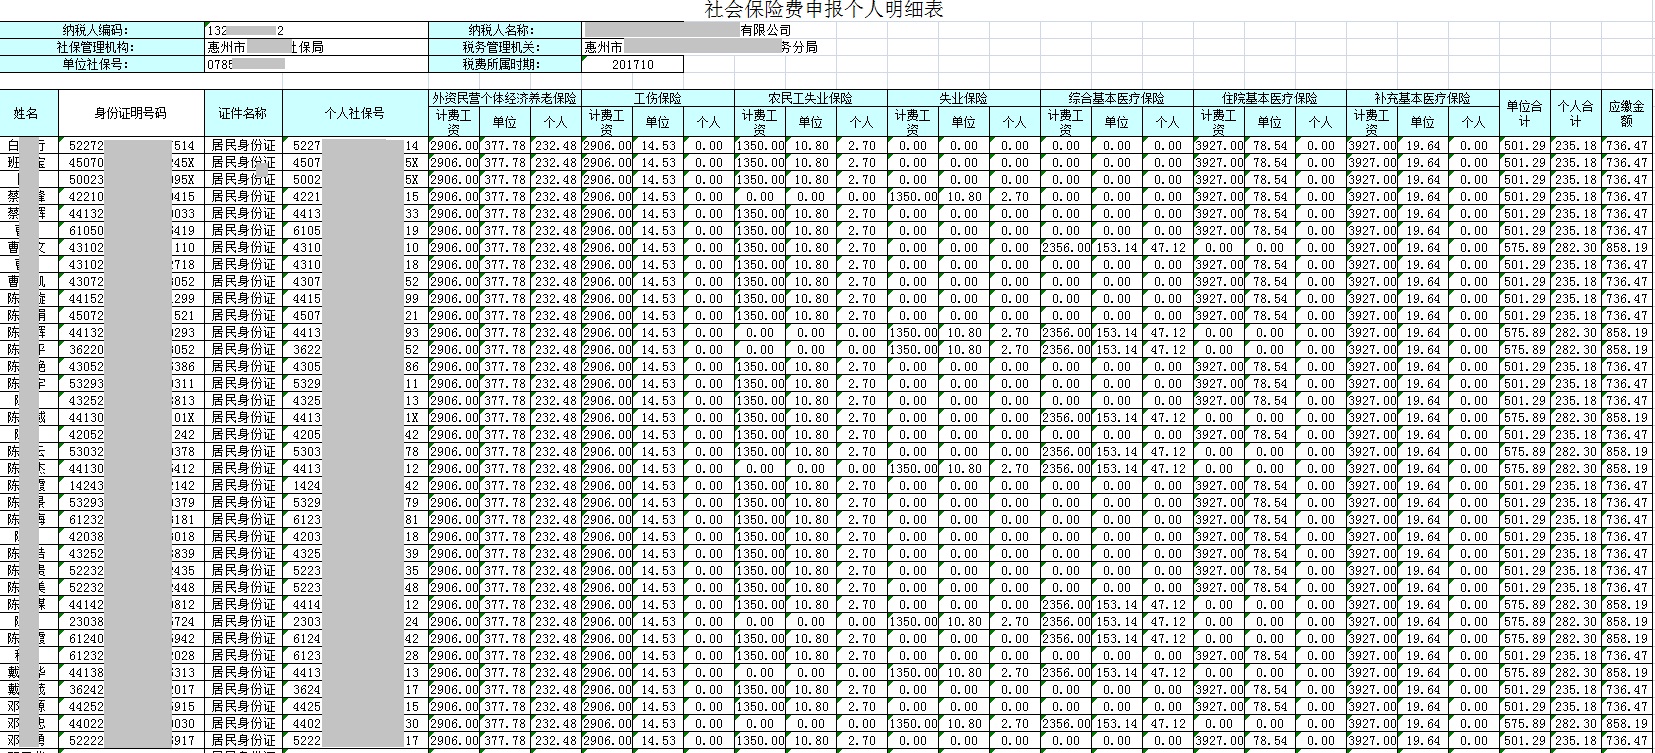Select the 惠州市 tax office value ending 分局
This screenshot has width=1655, height=753.
point(700,47)
